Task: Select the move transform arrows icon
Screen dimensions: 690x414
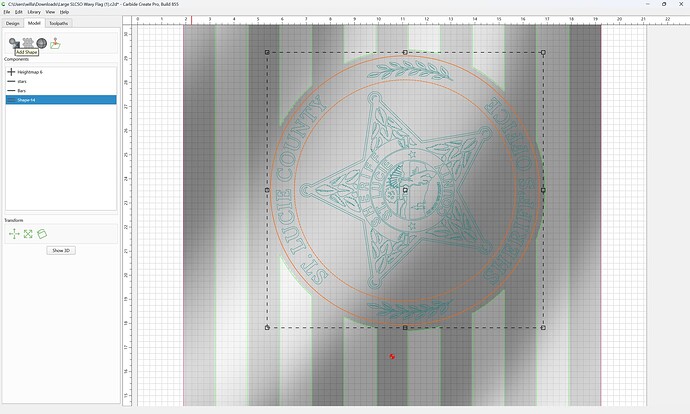Action: pos(14,234)
